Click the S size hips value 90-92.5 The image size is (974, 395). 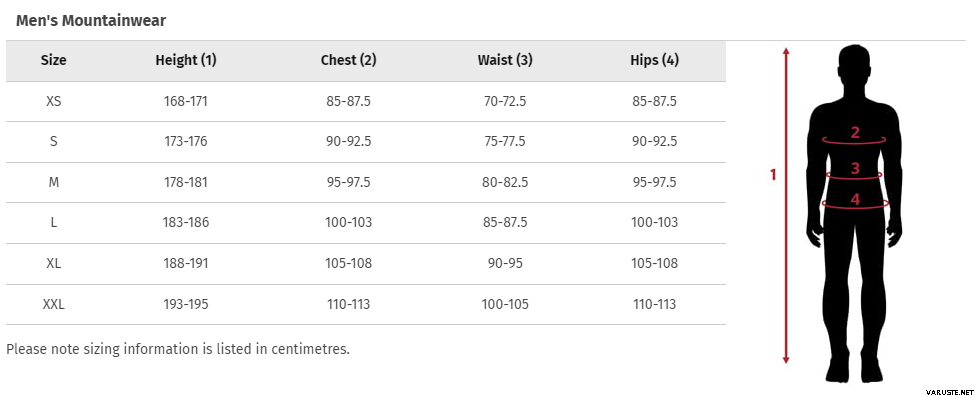click(655, 142)
